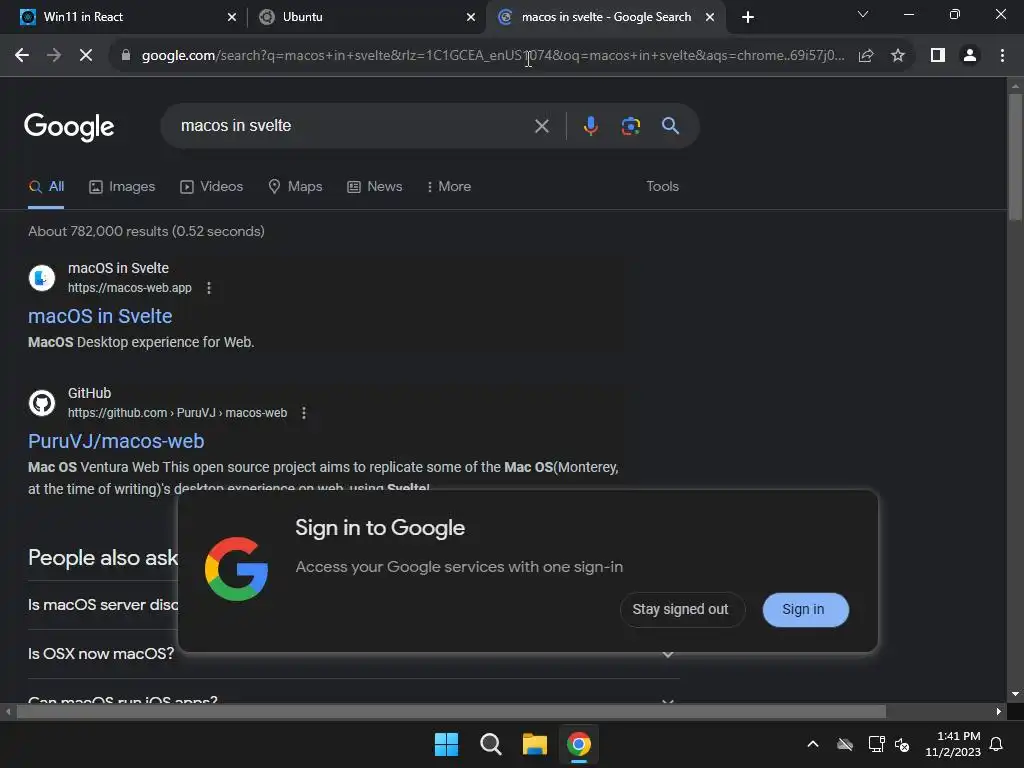
Task: Open the muted volume tray icon
Action: 902,744
